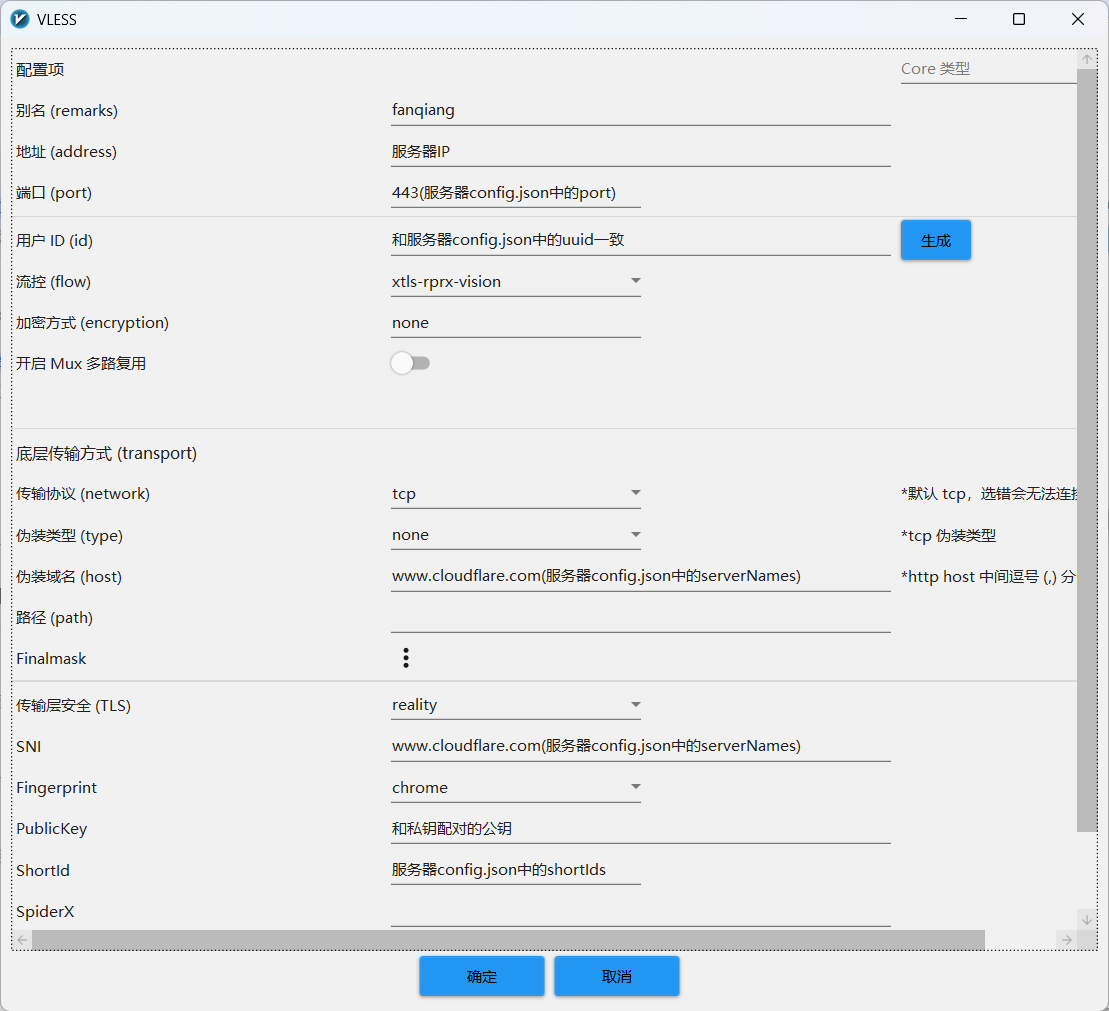Confirm with the 确定 button
The height and width of the screenshot is (1011, 1109).
481,976
